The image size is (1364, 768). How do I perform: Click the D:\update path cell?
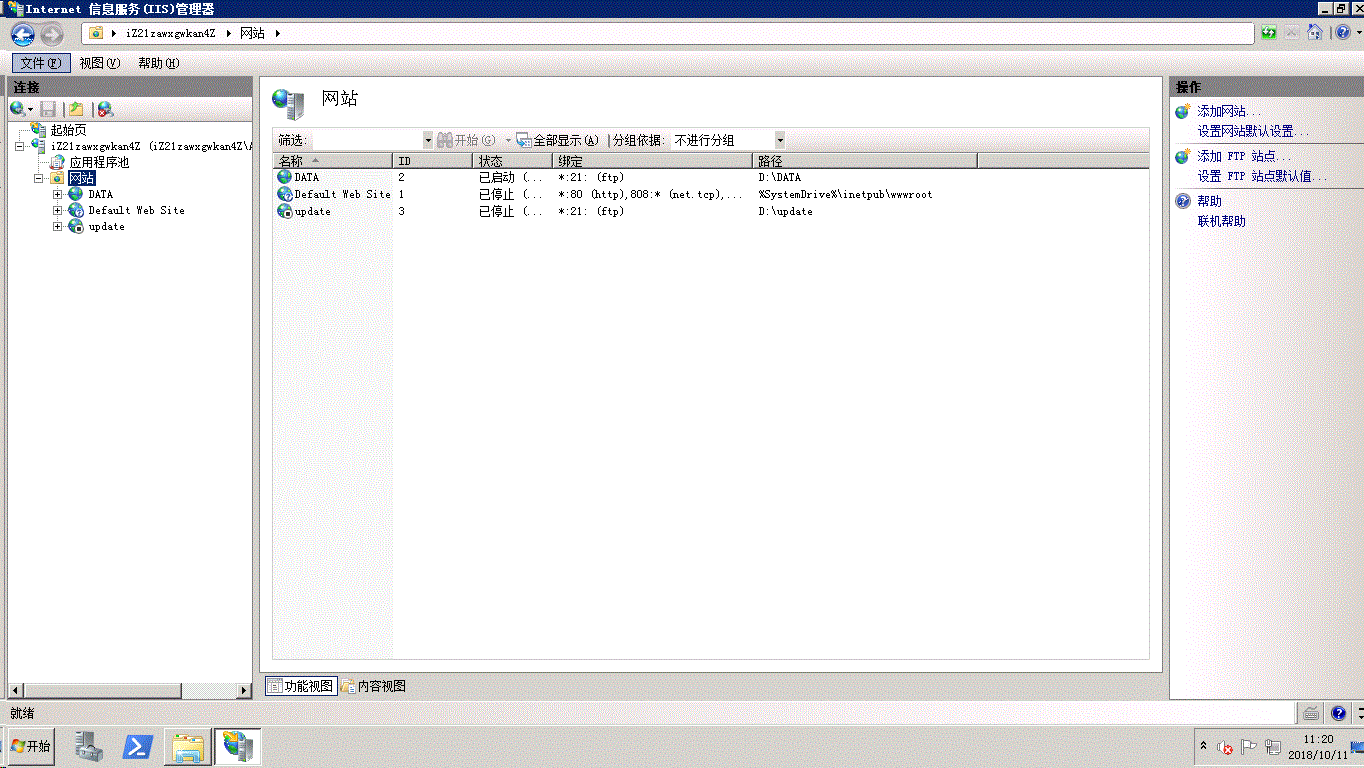tap(785, 211)
